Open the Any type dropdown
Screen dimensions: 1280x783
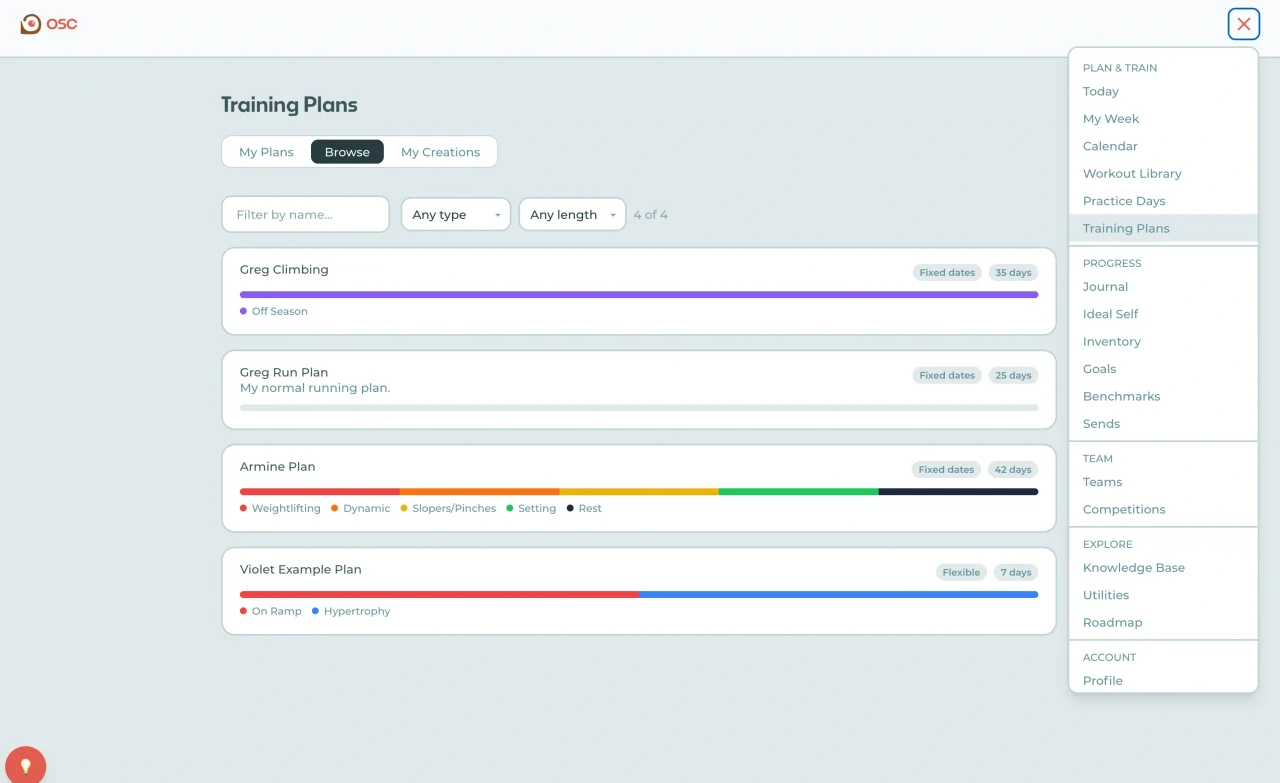[x=456, y=215]
